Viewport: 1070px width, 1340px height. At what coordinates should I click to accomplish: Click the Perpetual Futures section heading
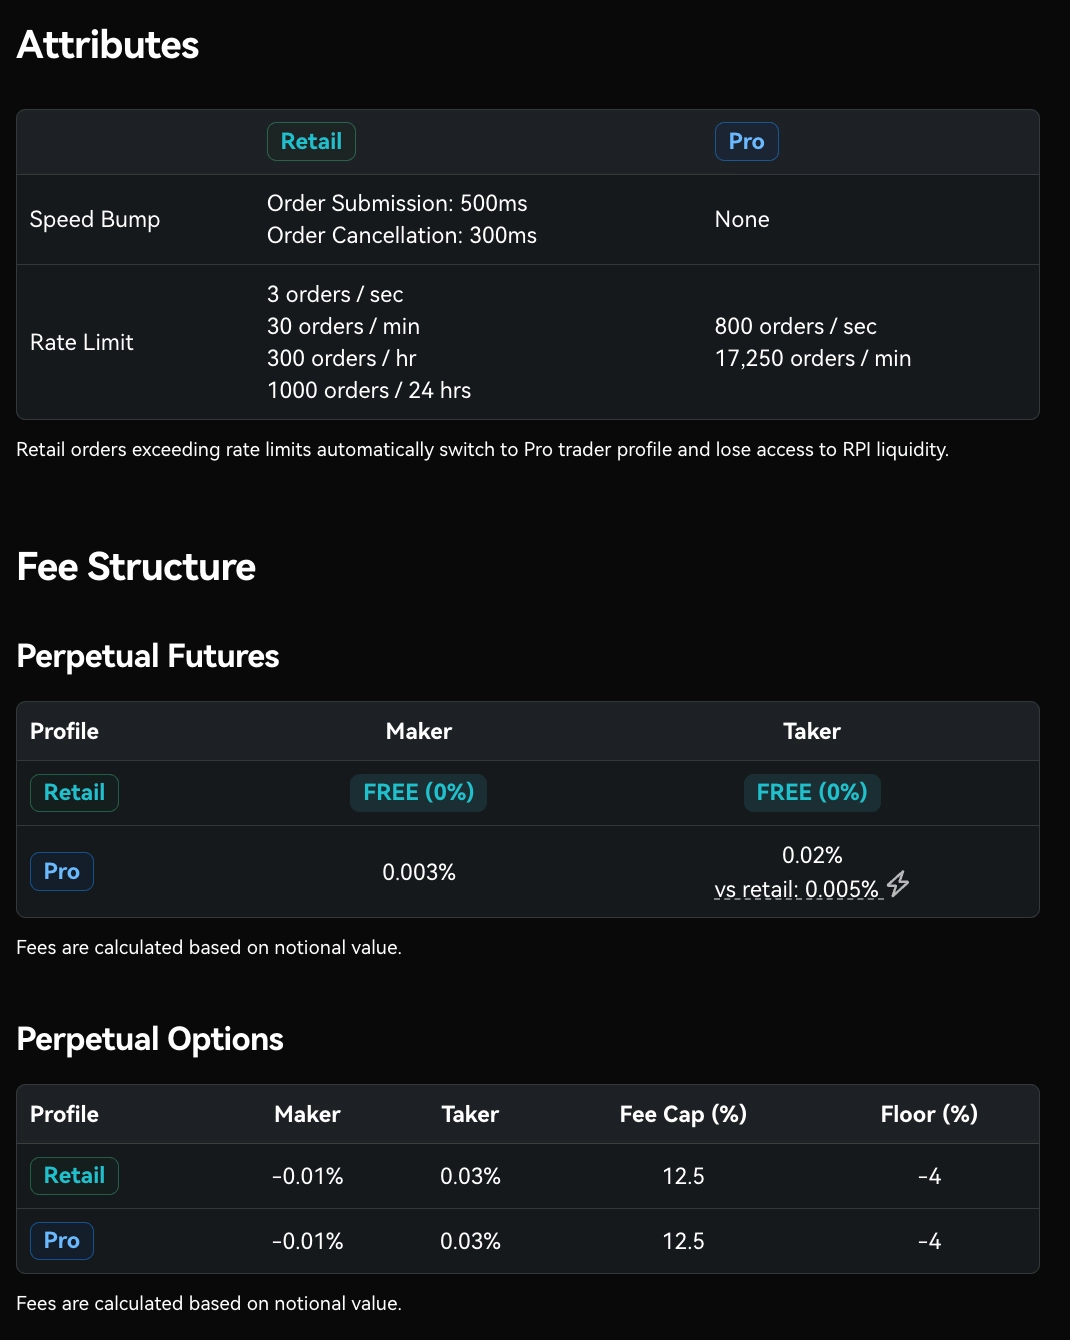pyautogui.click(x=148, y=656)
